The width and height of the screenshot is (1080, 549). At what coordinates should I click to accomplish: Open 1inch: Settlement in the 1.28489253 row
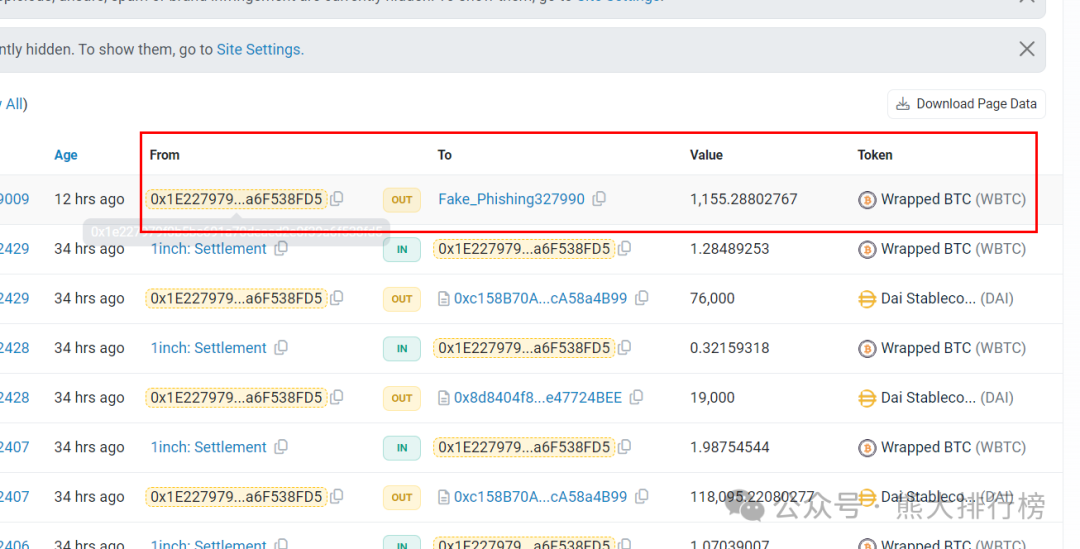click(209, 249)
